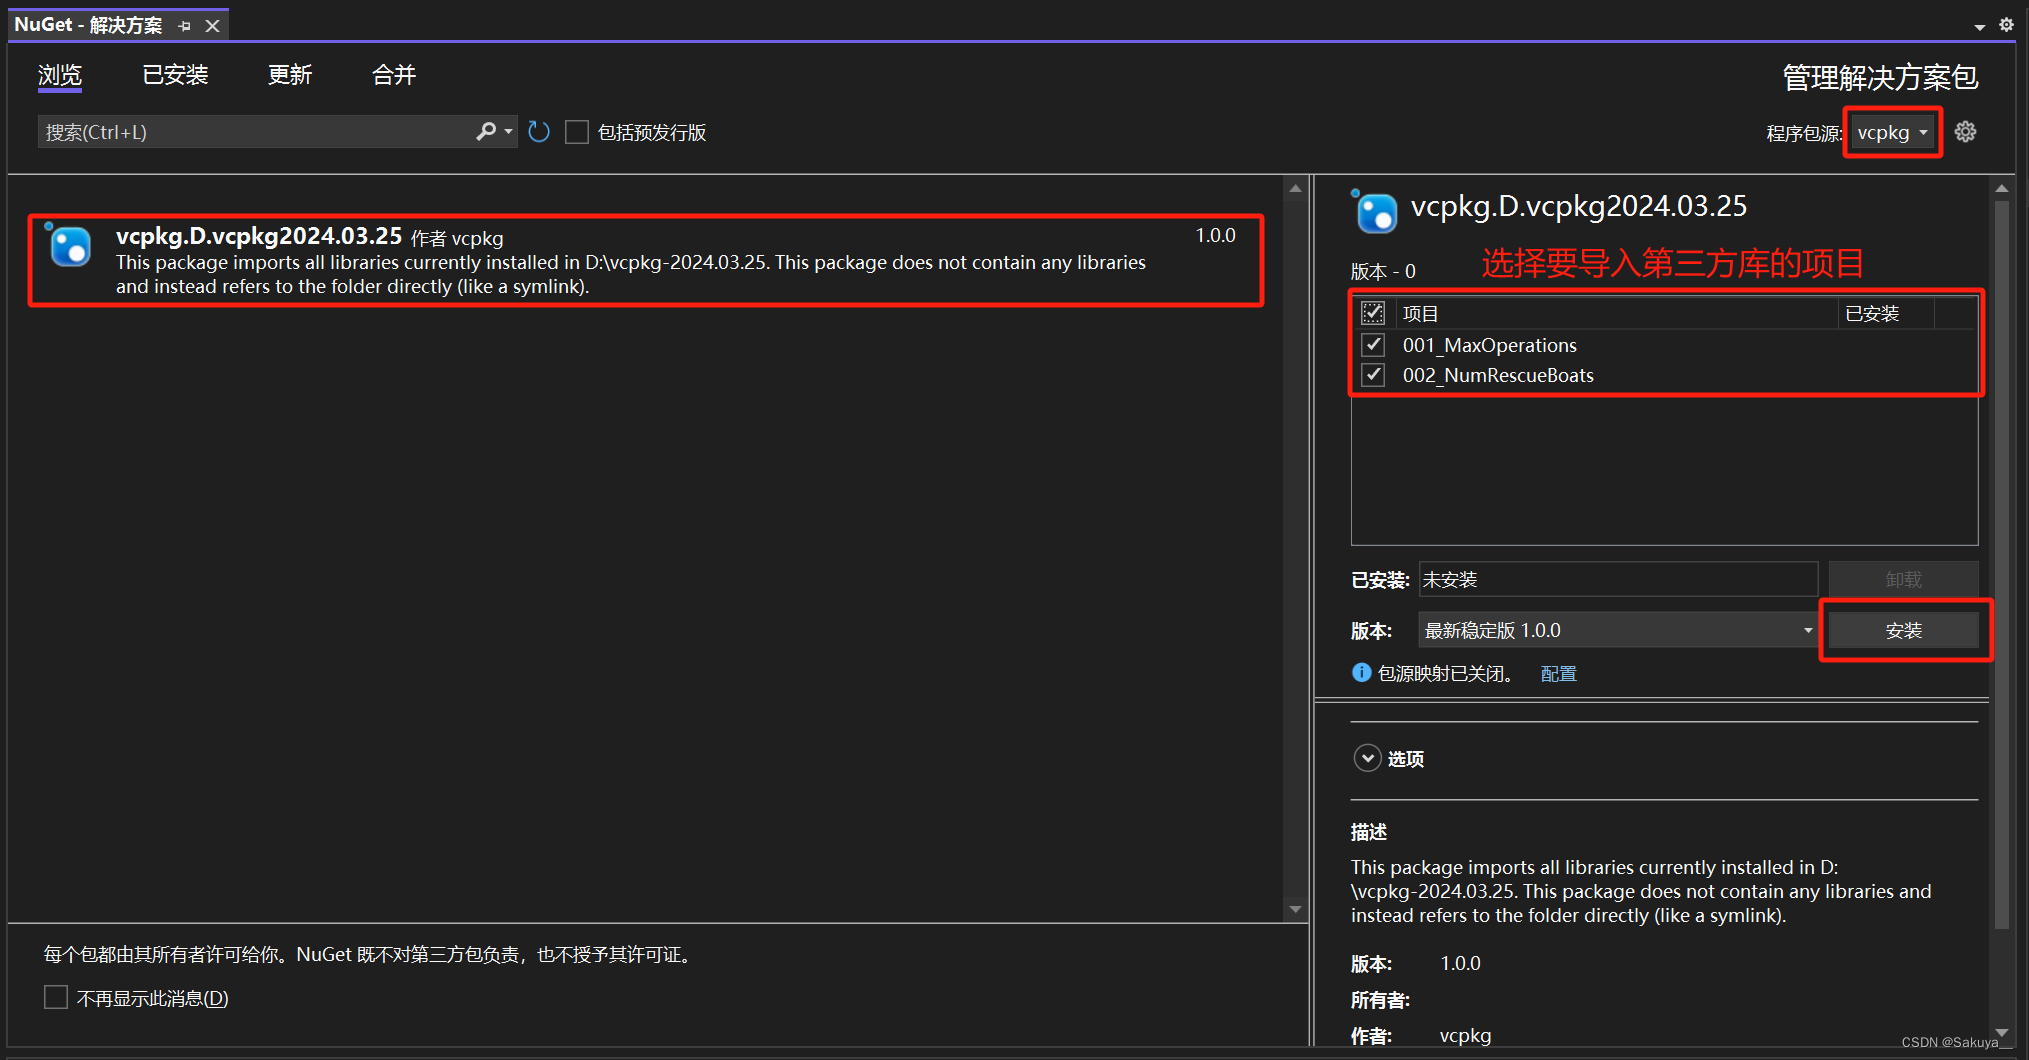Click the refresh icon next to search
This screenshot has height=1060, width=2029.
click(x=539, y=132)
